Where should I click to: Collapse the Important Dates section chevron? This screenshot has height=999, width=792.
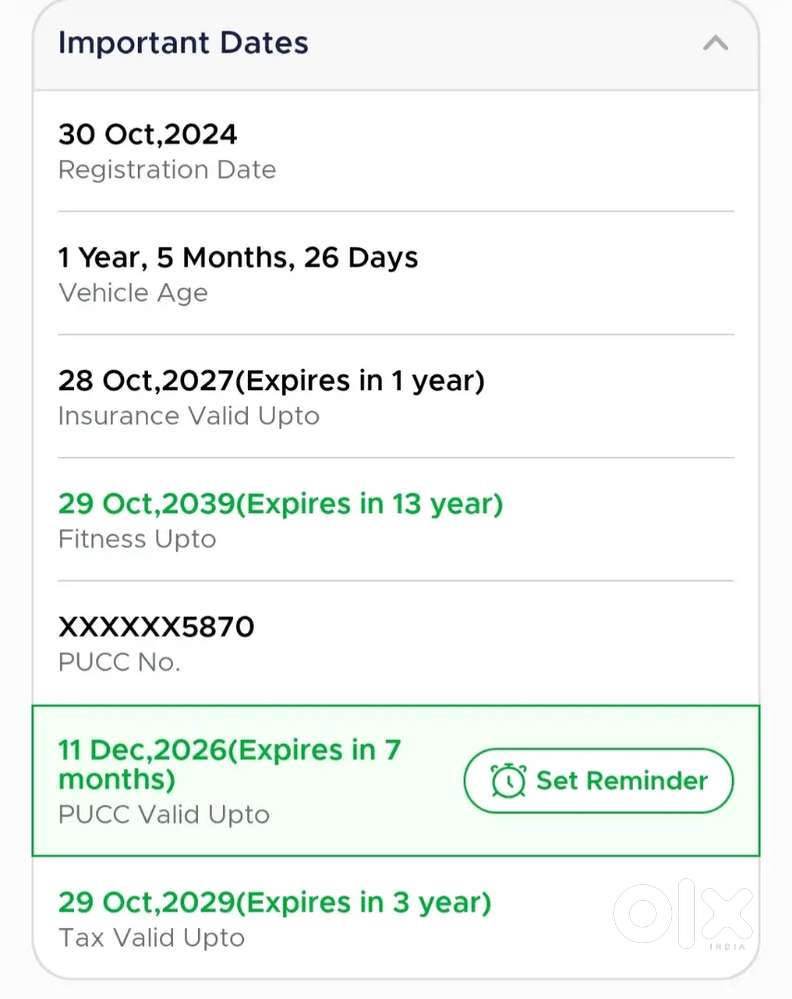[715, 44]
